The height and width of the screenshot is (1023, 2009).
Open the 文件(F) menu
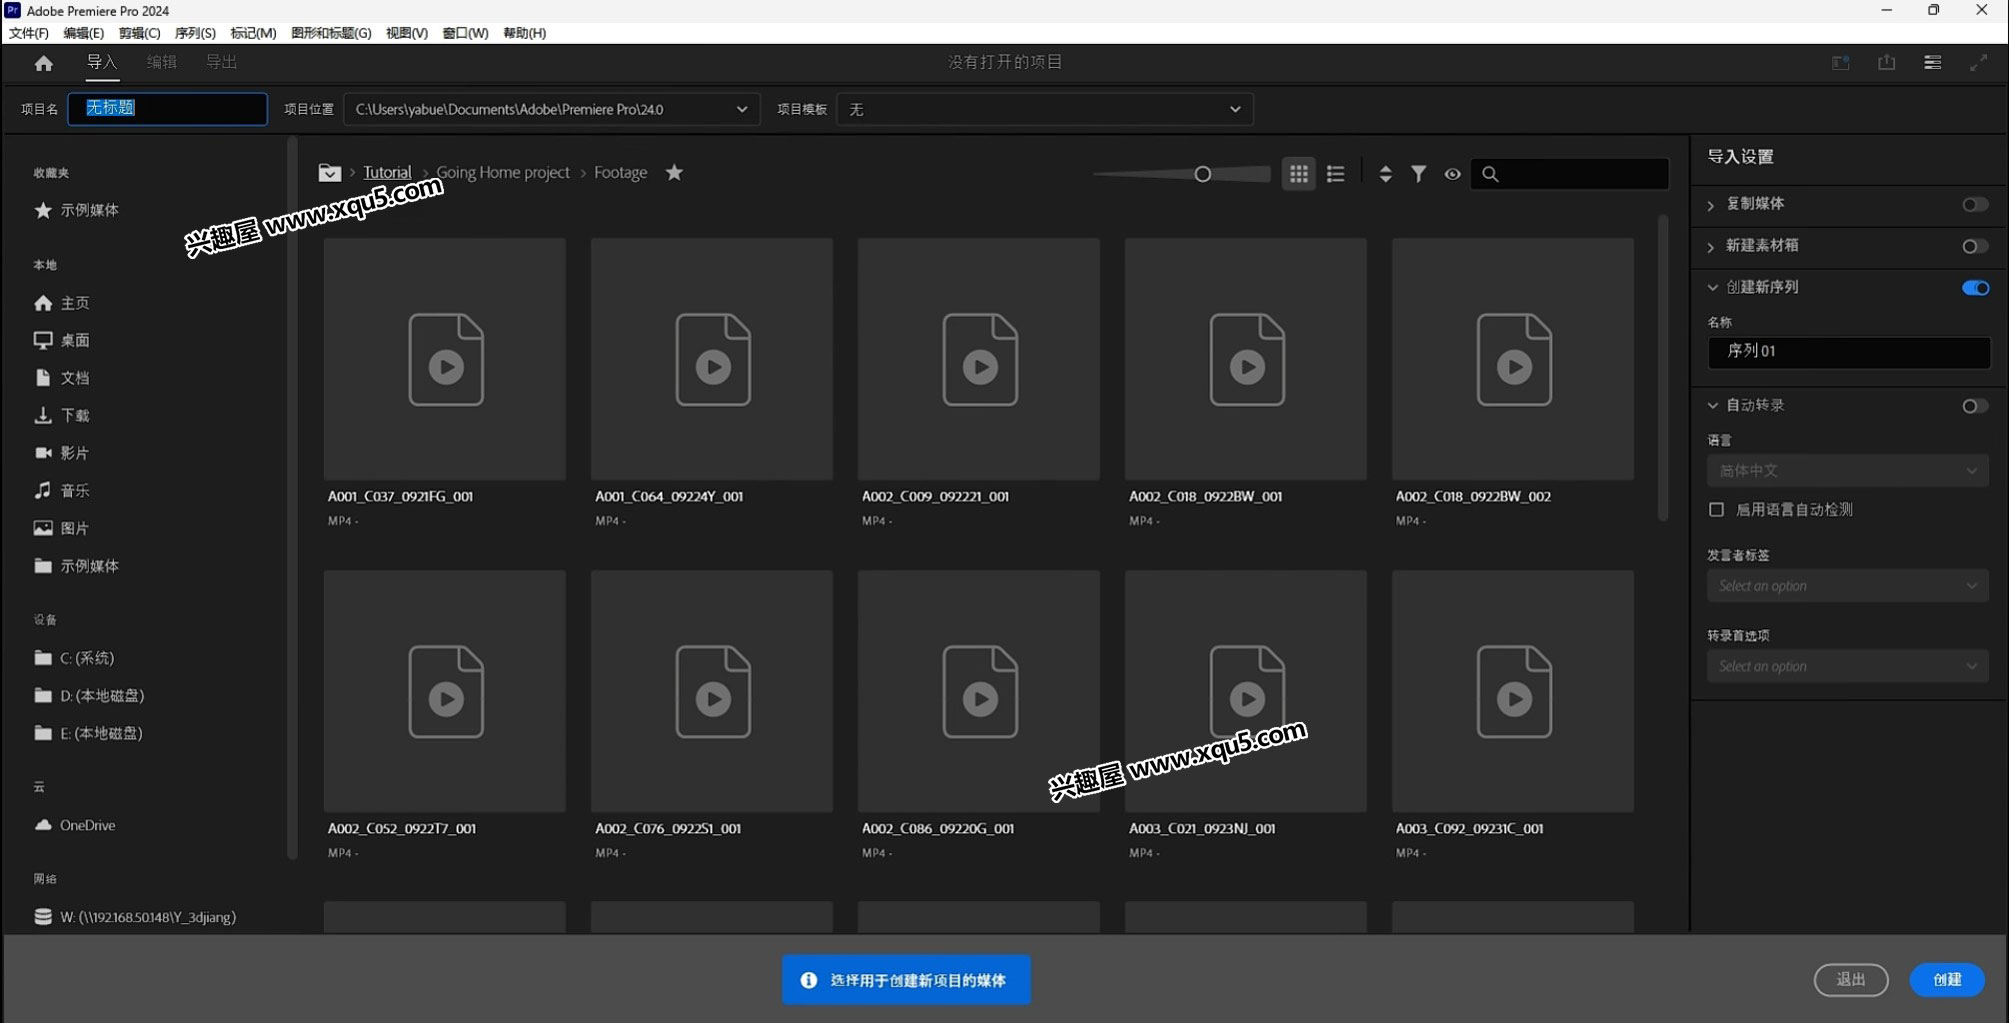coord(29,33)
